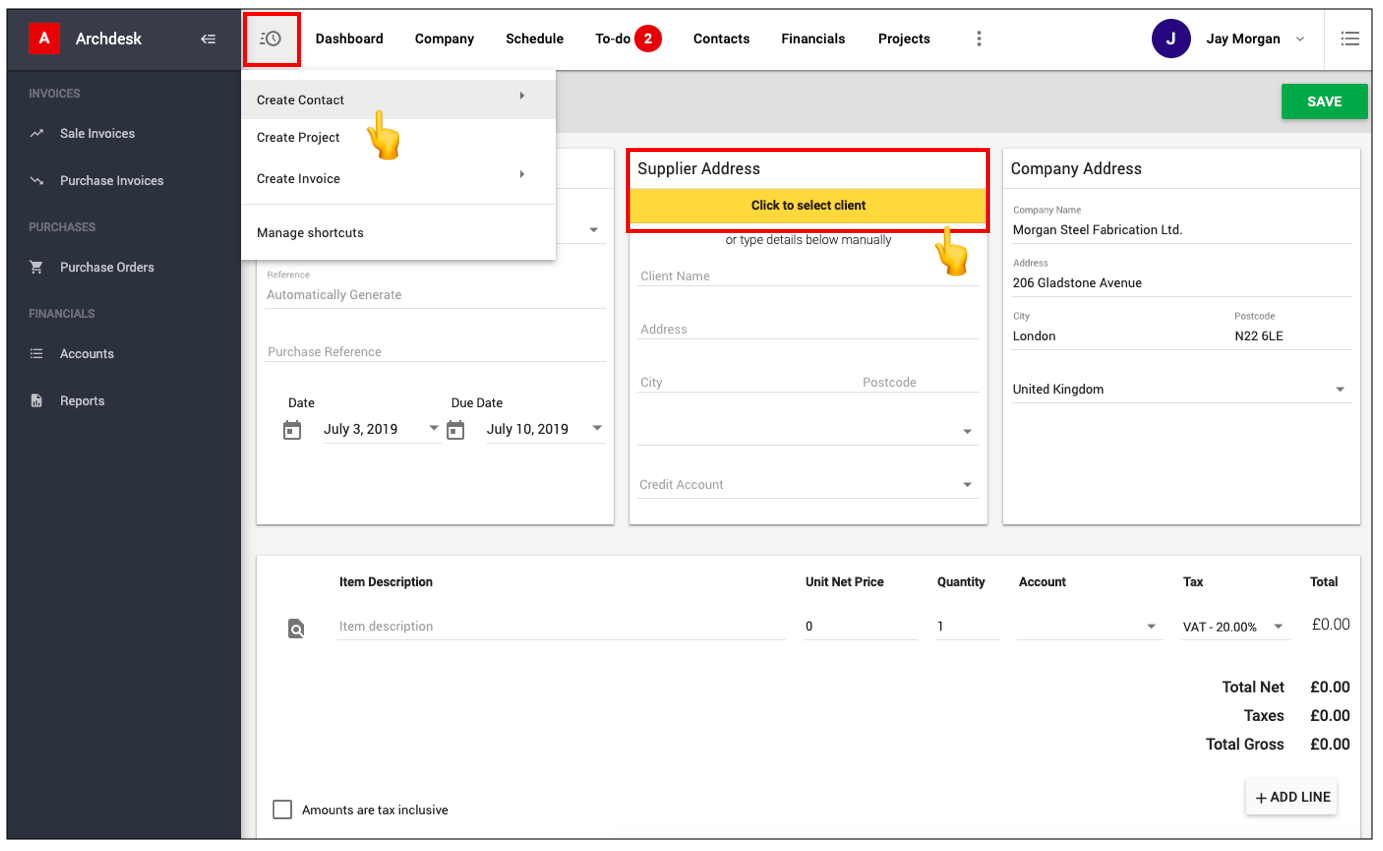Click the Jay Morgan name text

pos(1244,39)
